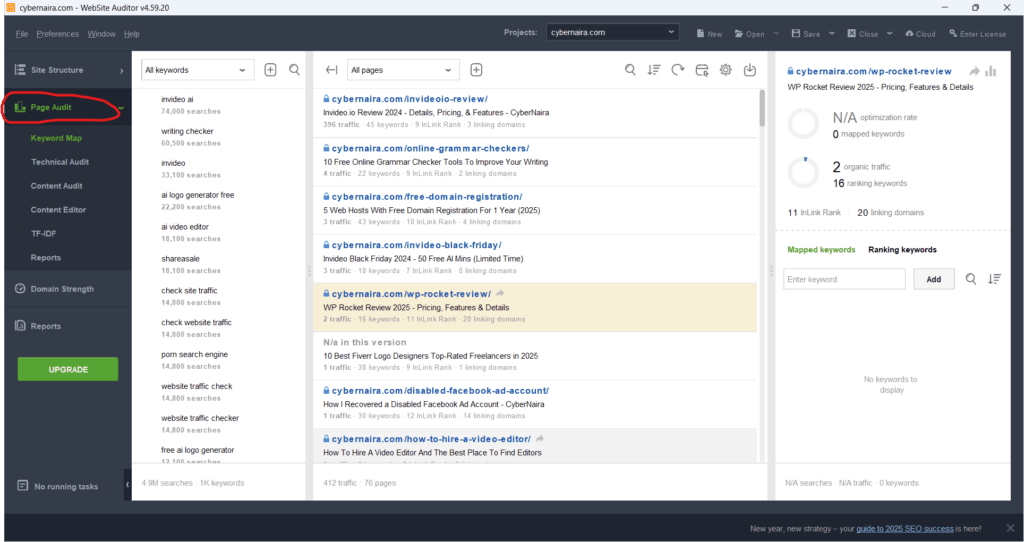
Task: Open cybernaira.com/wp-rocket-review link in details panel
Action: point(874,71)
